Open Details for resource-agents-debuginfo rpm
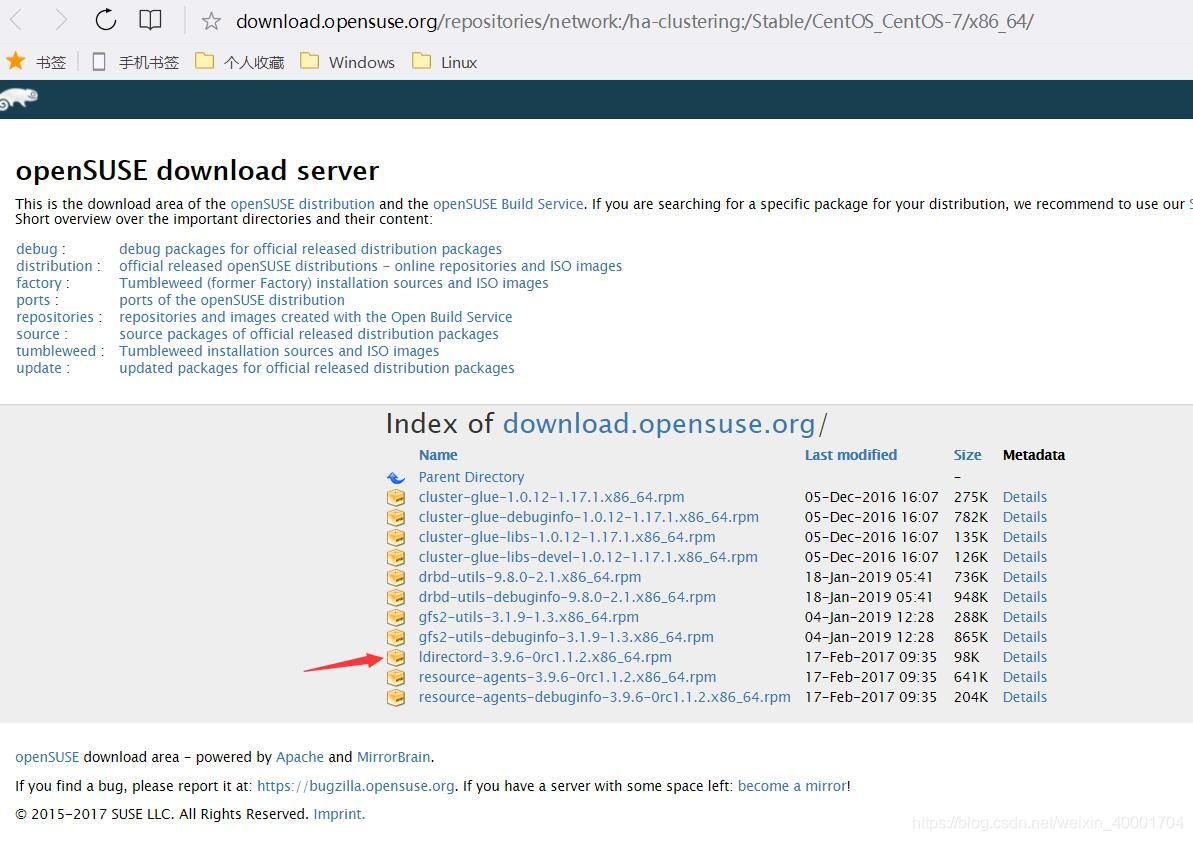Screen dimensions: 1193x841 click(x=1025, y=697)
